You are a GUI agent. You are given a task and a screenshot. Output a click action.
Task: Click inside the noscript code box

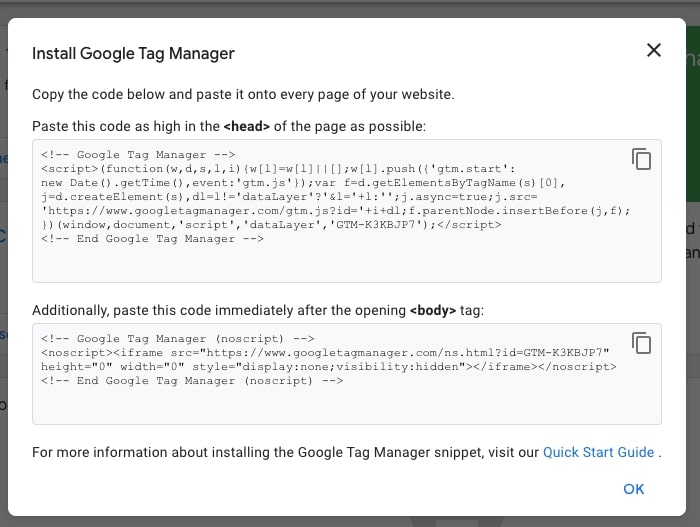[347, 374]
